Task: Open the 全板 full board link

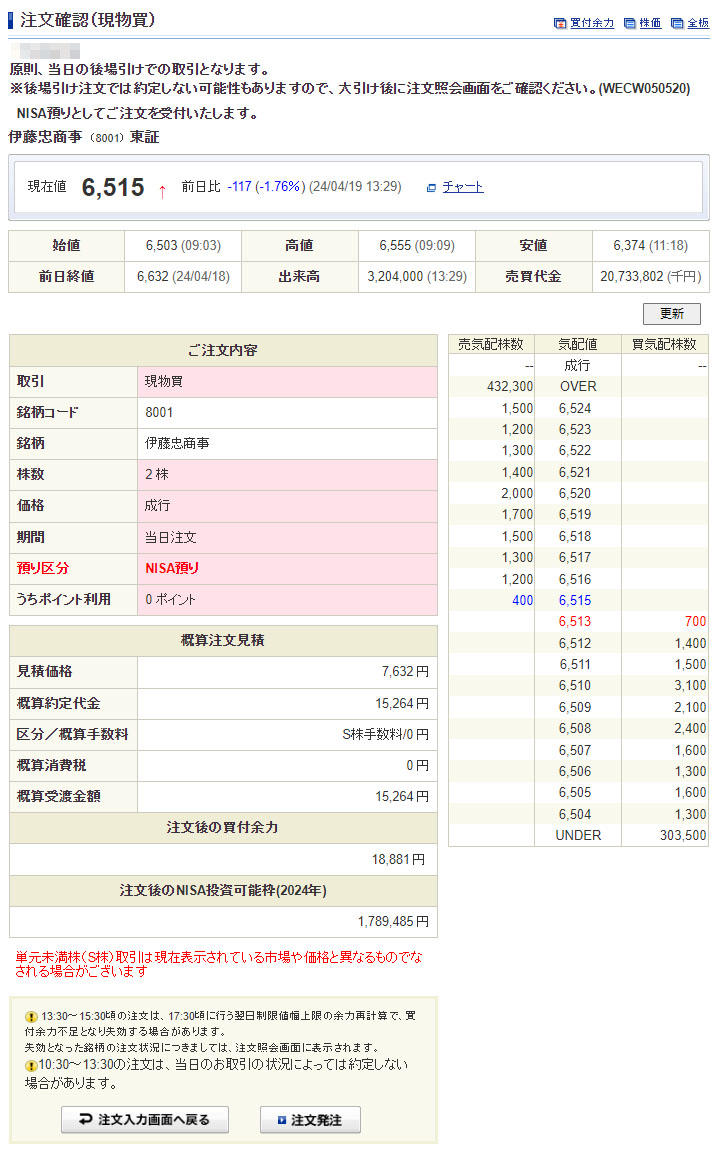Action: [x=698, y=23]
